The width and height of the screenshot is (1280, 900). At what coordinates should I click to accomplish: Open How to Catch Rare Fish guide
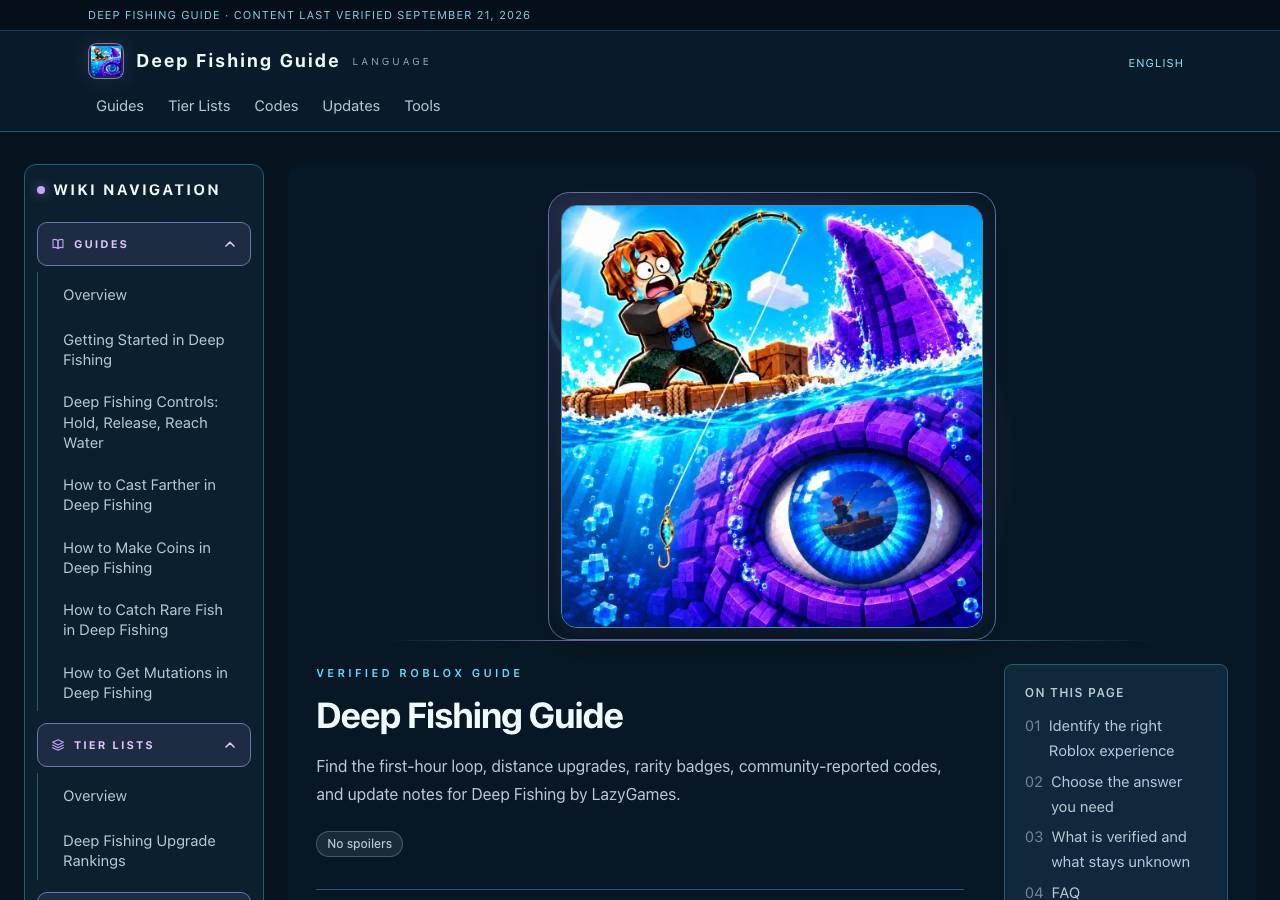coord(143,620)
